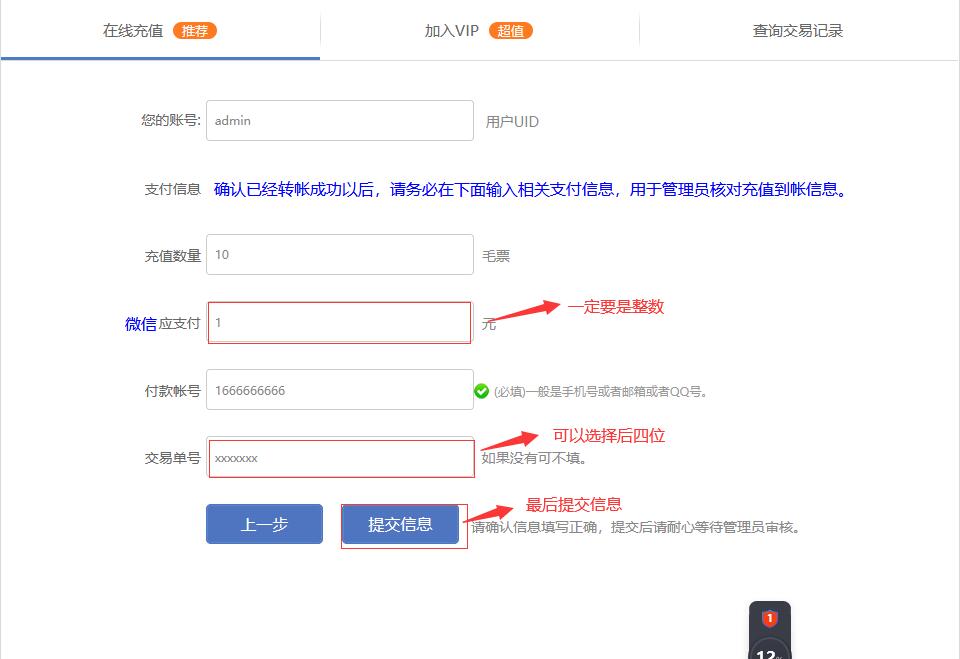Screen dimensions: 960x659
Task: Click the green checkmark beside 付款帐号
Action: click(x=482, y=391)
